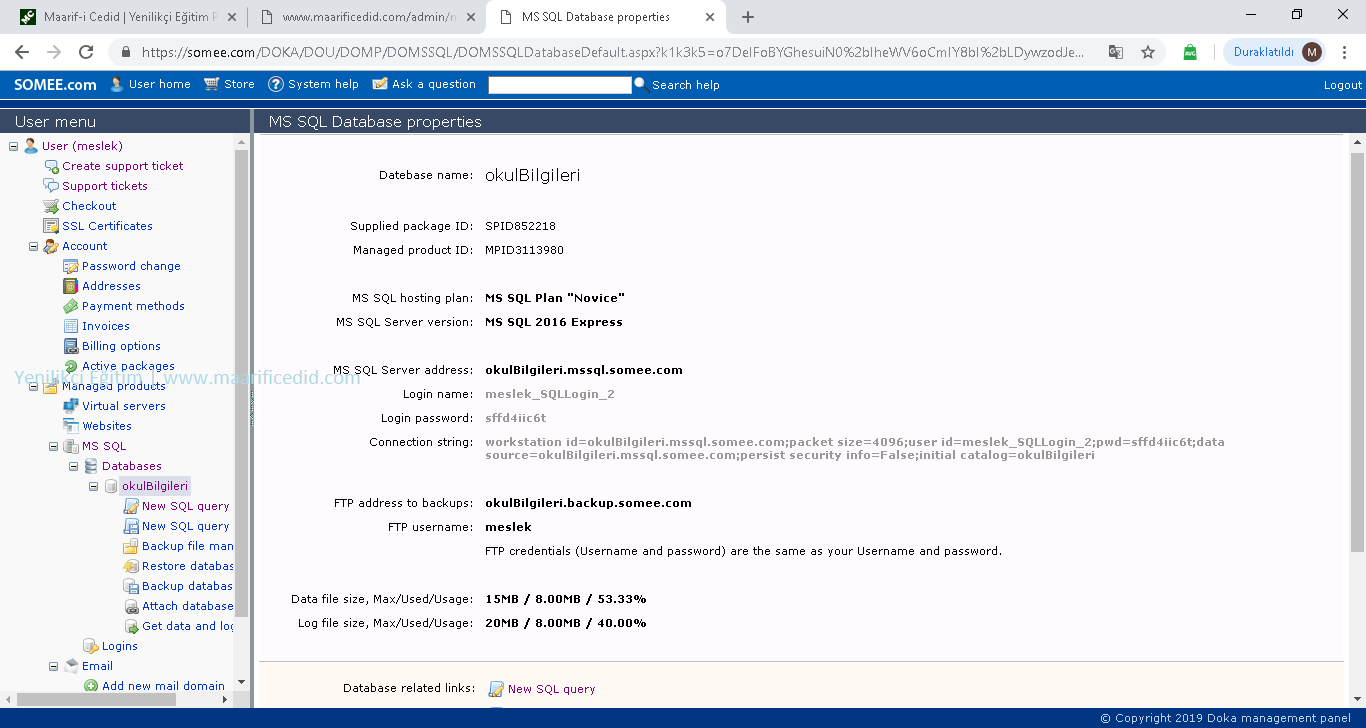The image size is (1366, 728).
Task: Bookmark this page with the star icon
Action: pyautogui.click(x=1148, y=52)
